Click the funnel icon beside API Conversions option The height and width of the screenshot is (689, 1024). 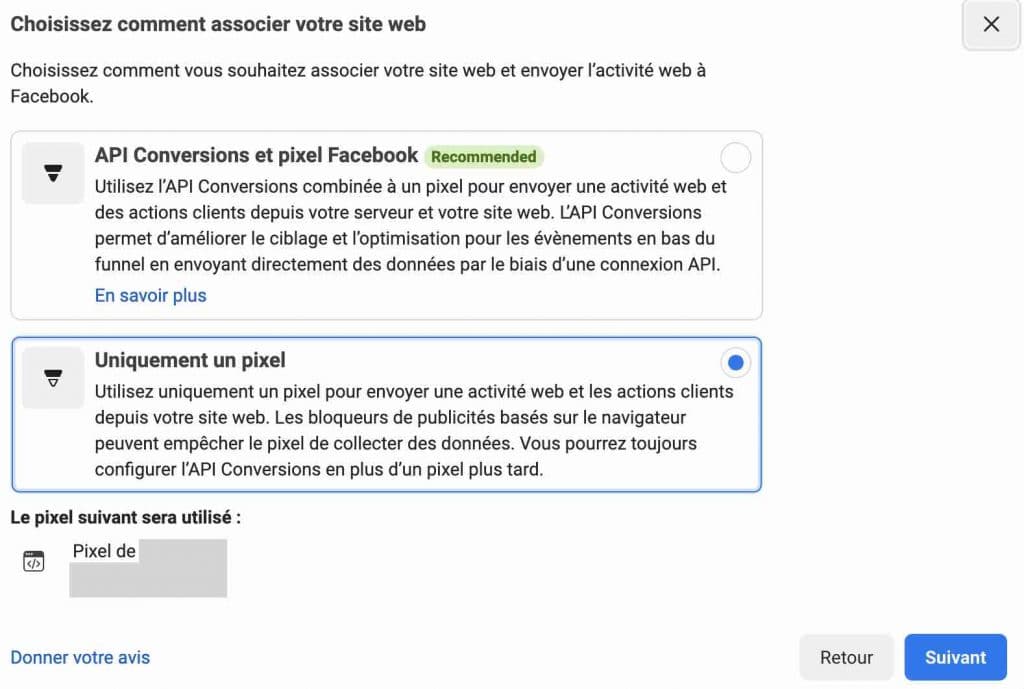(x=52, y=172)
